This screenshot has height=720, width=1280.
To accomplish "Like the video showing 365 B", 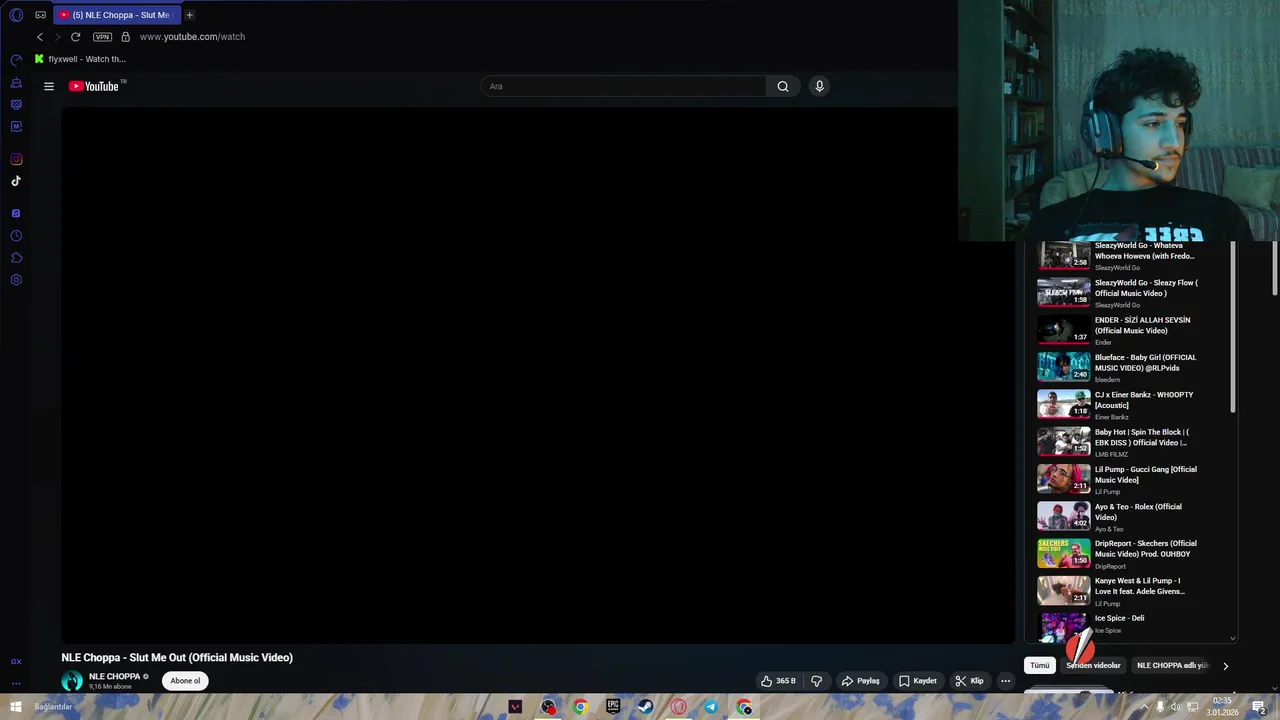I will (779, 681).
